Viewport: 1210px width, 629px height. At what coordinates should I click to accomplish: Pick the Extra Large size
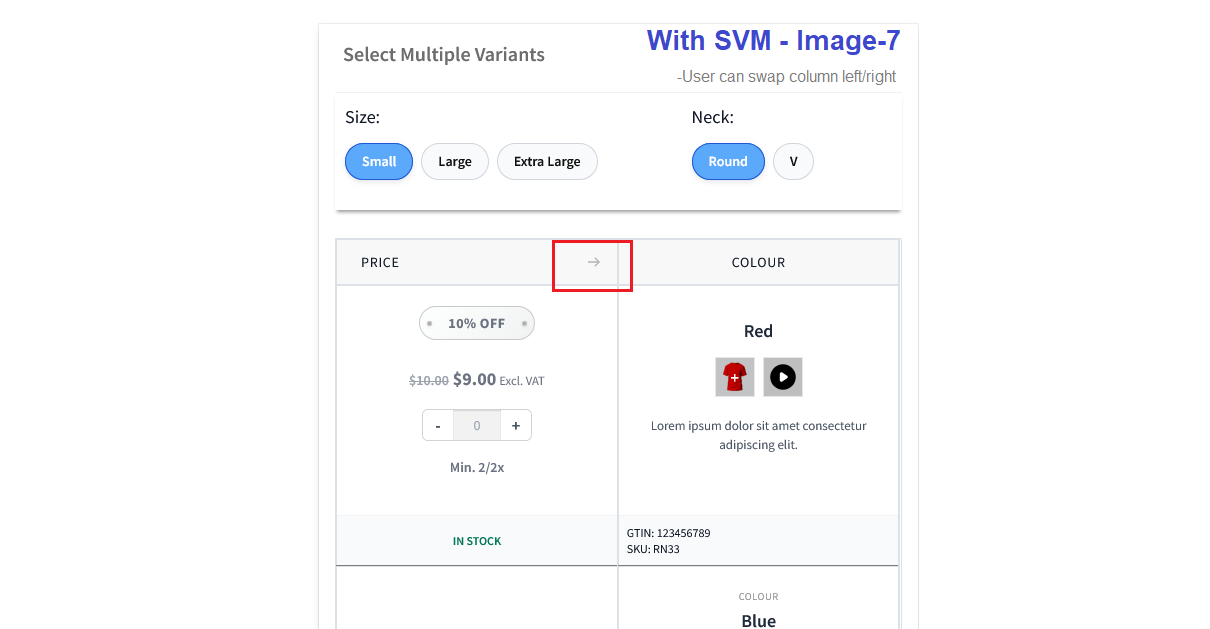pos(547,161)
